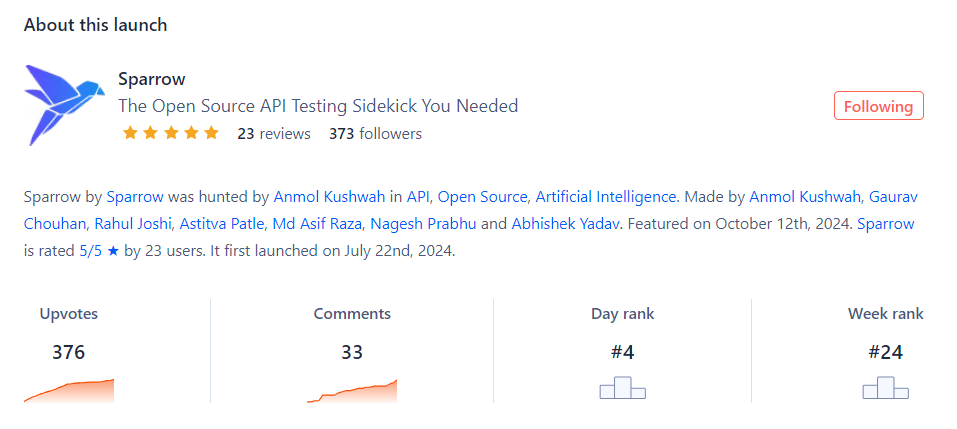The image size is (957, 429).
Task: Click the Week rank podium icon
Action: tap(886, 388)
